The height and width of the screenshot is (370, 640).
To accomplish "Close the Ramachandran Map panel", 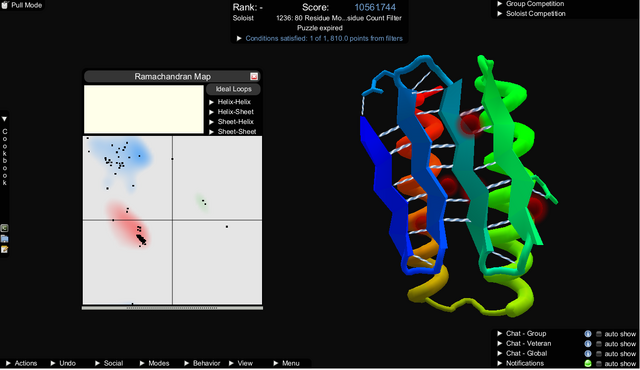I will 254,76.
